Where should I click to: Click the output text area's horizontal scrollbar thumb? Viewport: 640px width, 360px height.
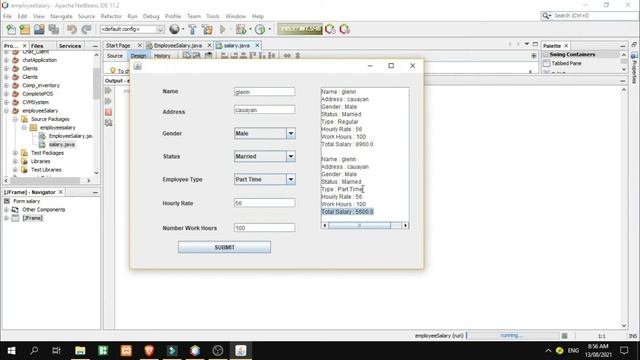click(x=359, y=225)
